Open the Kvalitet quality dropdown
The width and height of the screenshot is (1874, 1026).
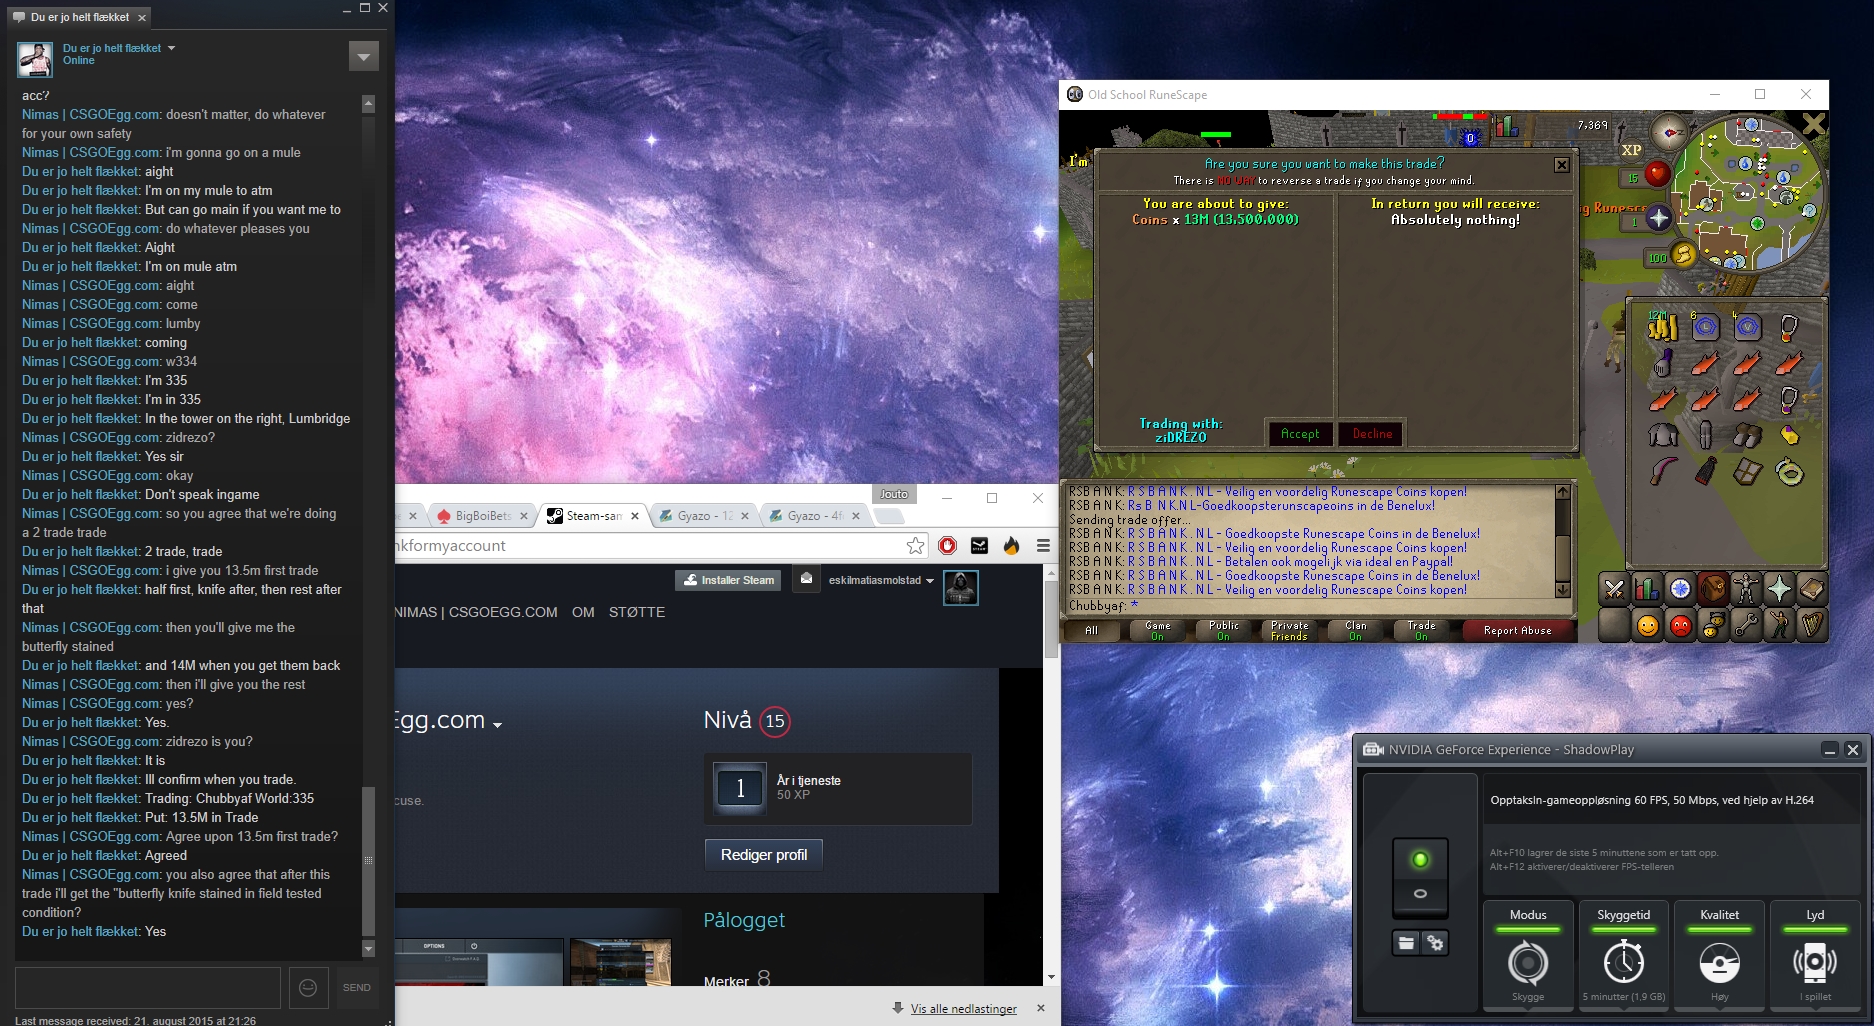[x=1720, y=954]
